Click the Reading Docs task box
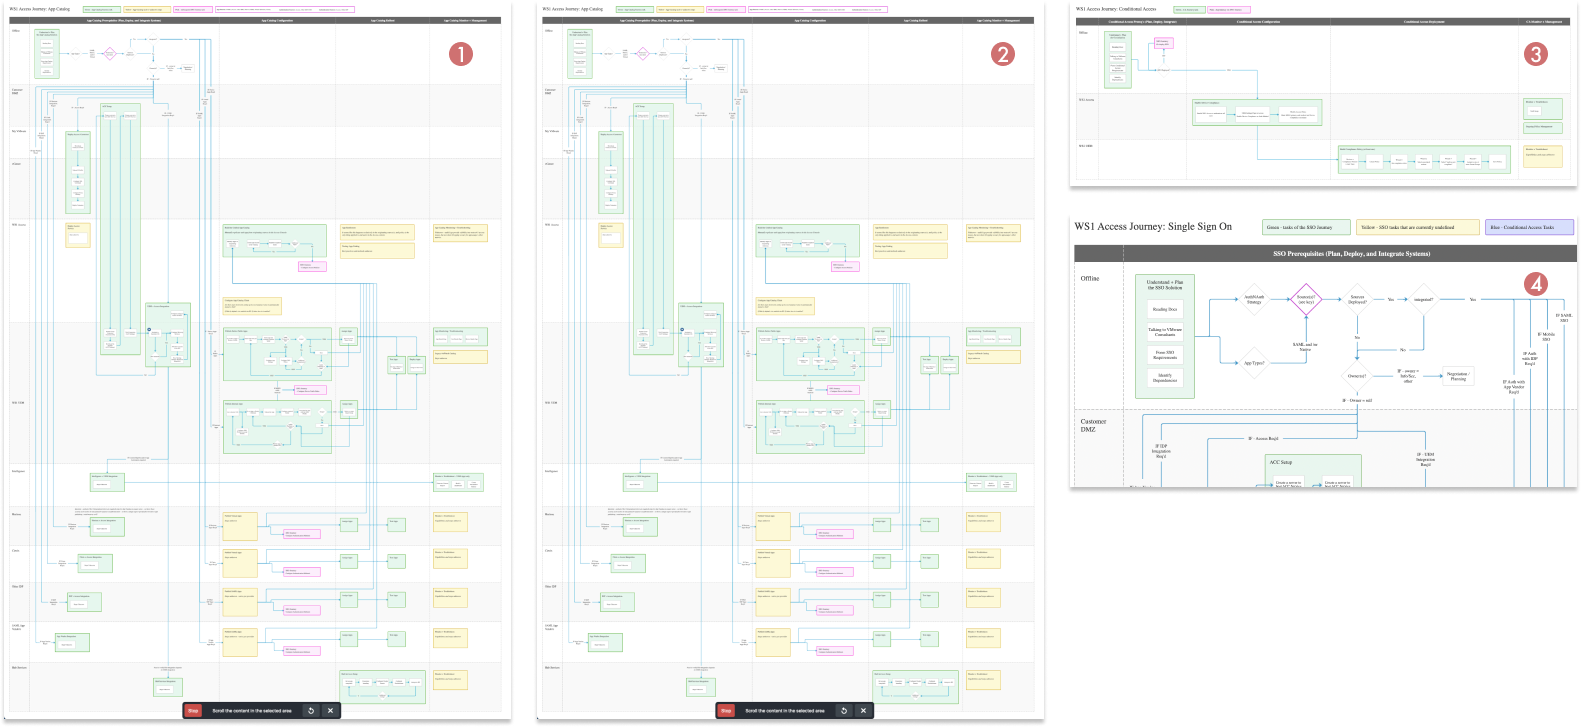 (1165, 310)
